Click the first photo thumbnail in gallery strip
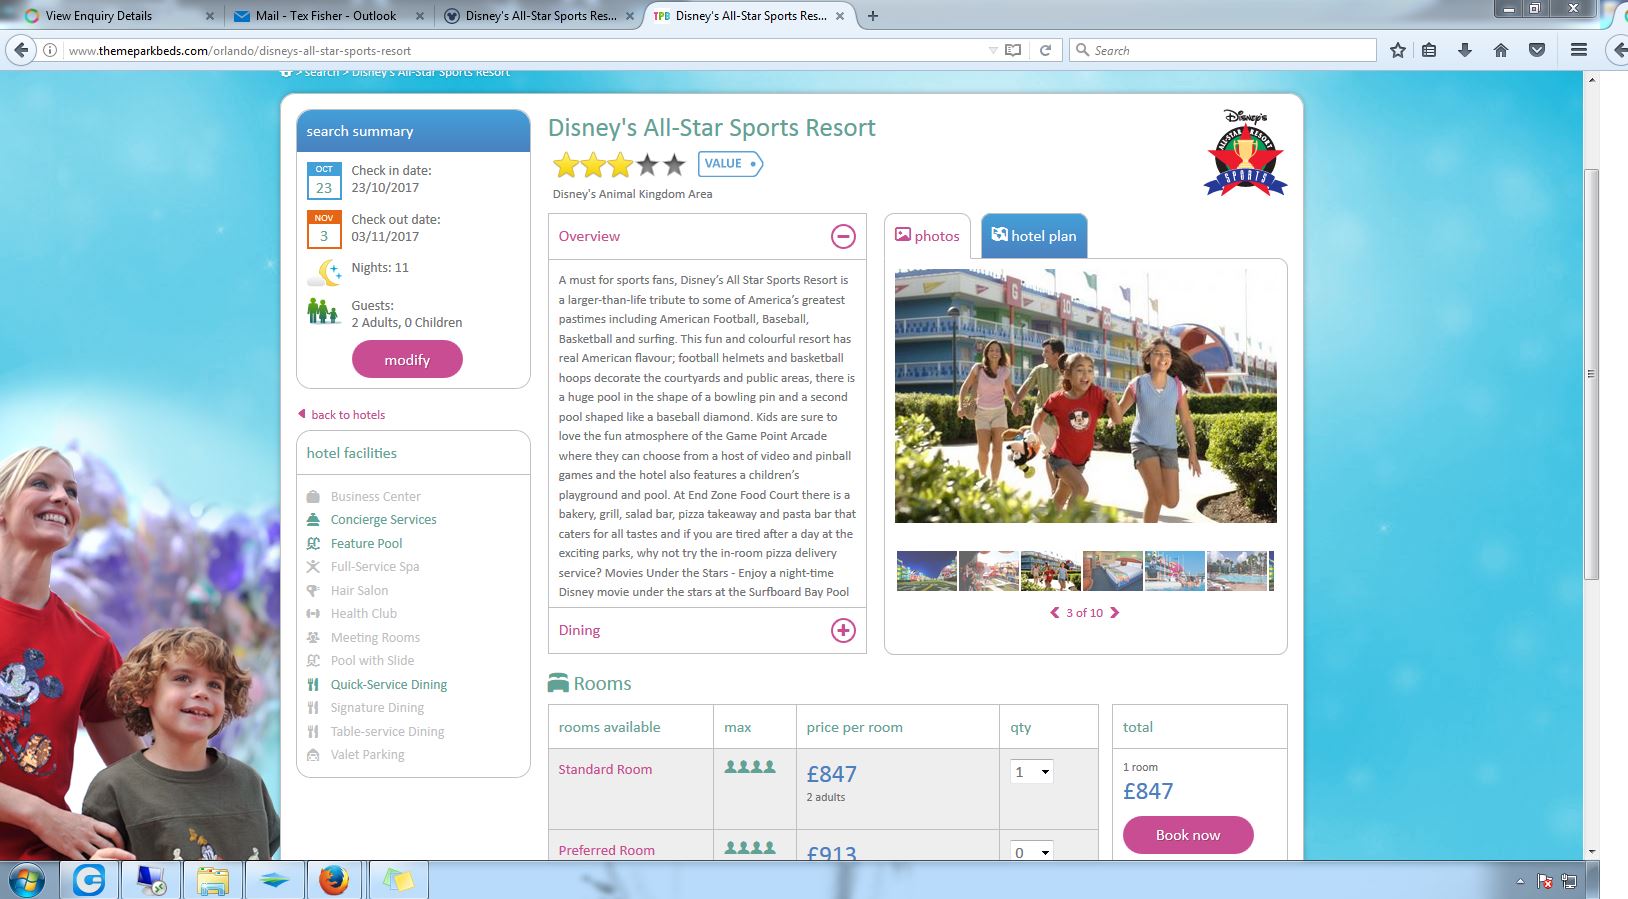 pyautogui.click(x=927, y=571)
